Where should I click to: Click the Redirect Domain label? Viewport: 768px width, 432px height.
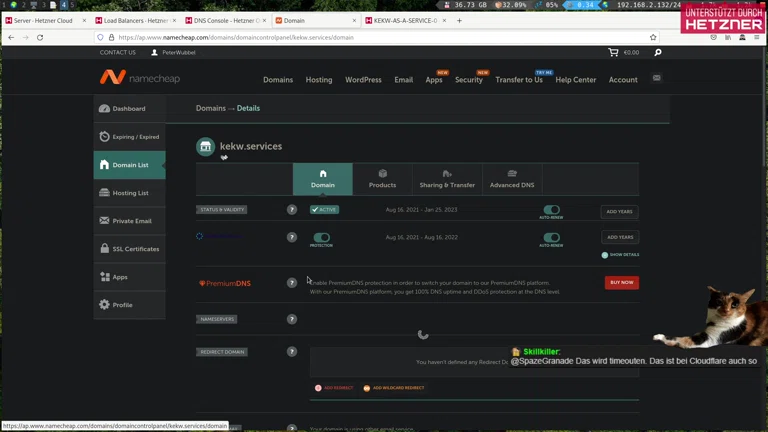(x=222, y=352)
